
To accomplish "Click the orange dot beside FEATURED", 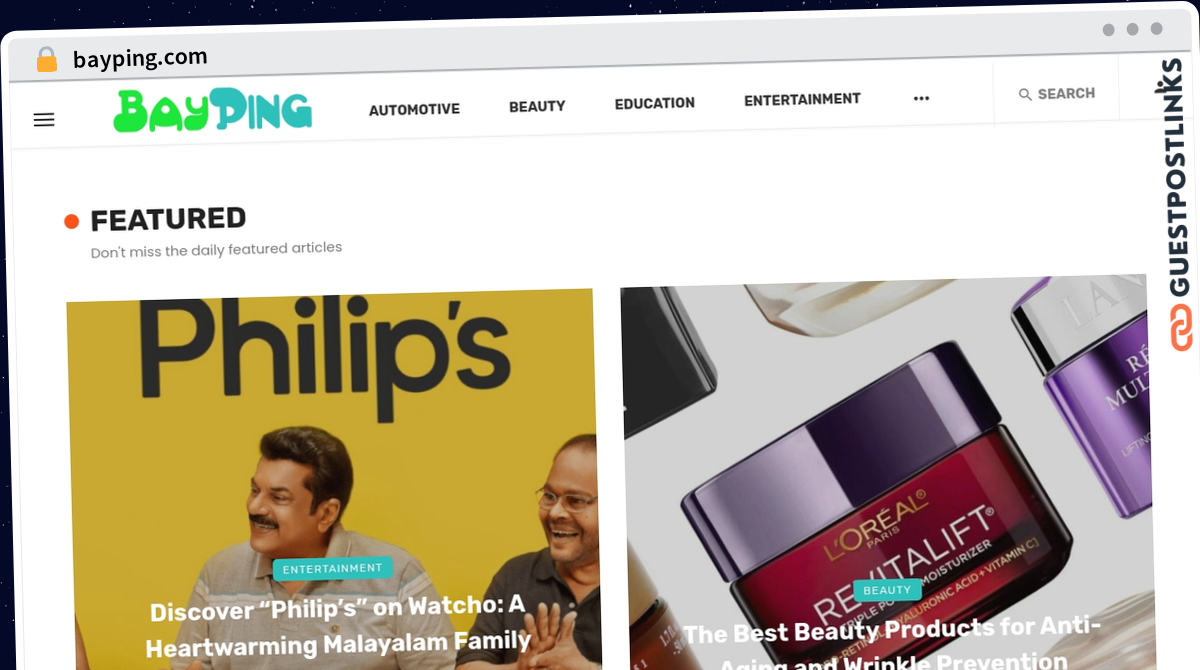I will click(x=71, y=221).
